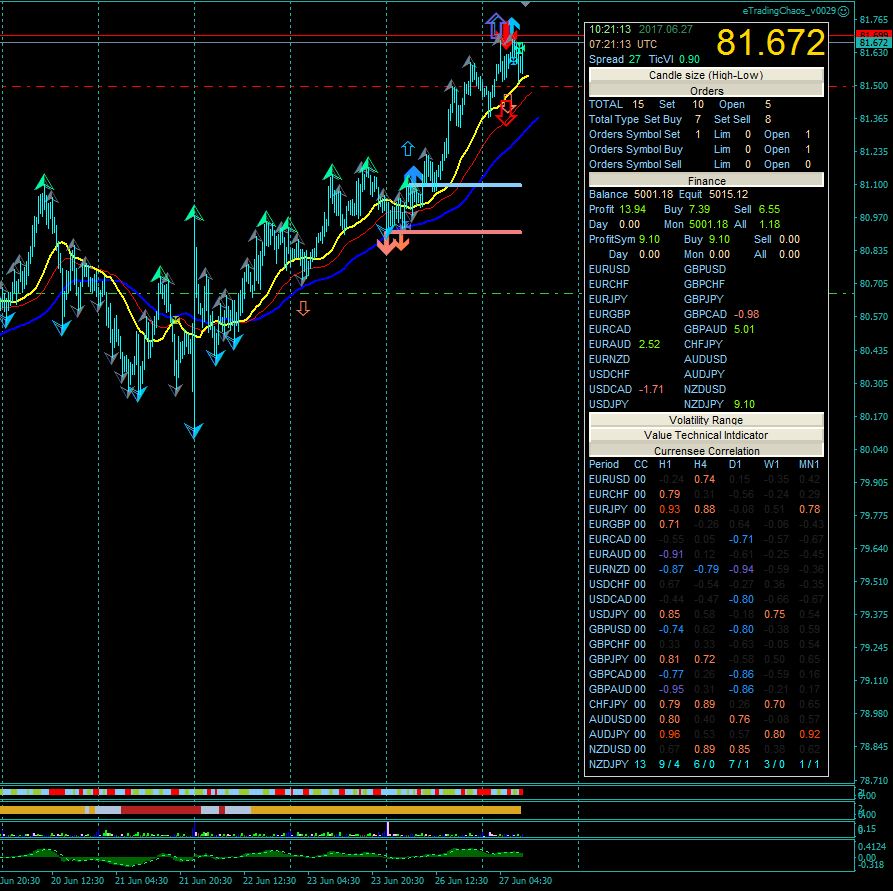This screenshot has width=893, height=891.
Task: Click the salmon horizontal level line
Action: pyautogui.click(x=454, y=232)
